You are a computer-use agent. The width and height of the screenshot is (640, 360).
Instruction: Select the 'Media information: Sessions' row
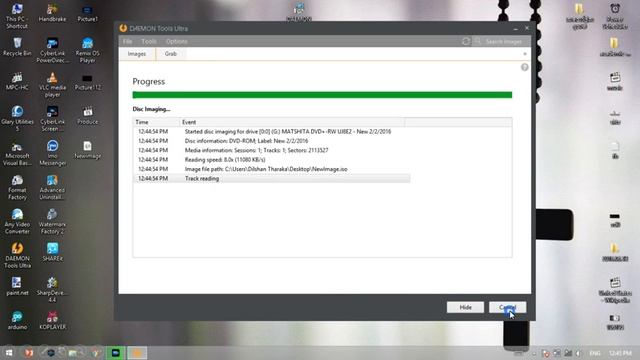pos(272,150)
